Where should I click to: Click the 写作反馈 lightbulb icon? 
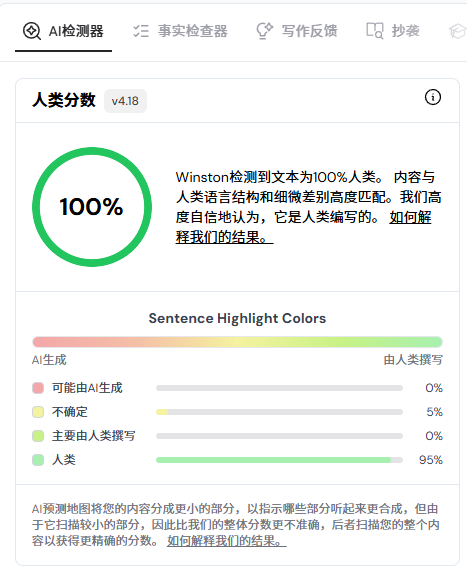264,31
